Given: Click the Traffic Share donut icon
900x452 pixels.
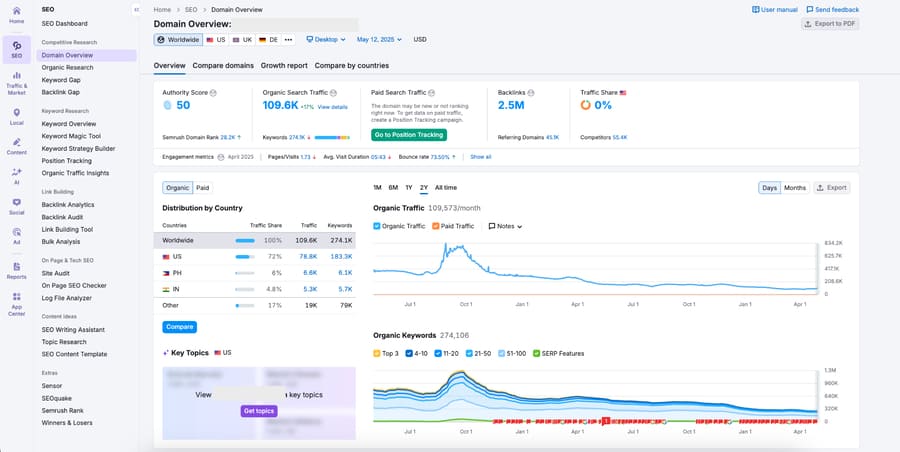Looking at the screenshot, I should (x=585, y=105).
